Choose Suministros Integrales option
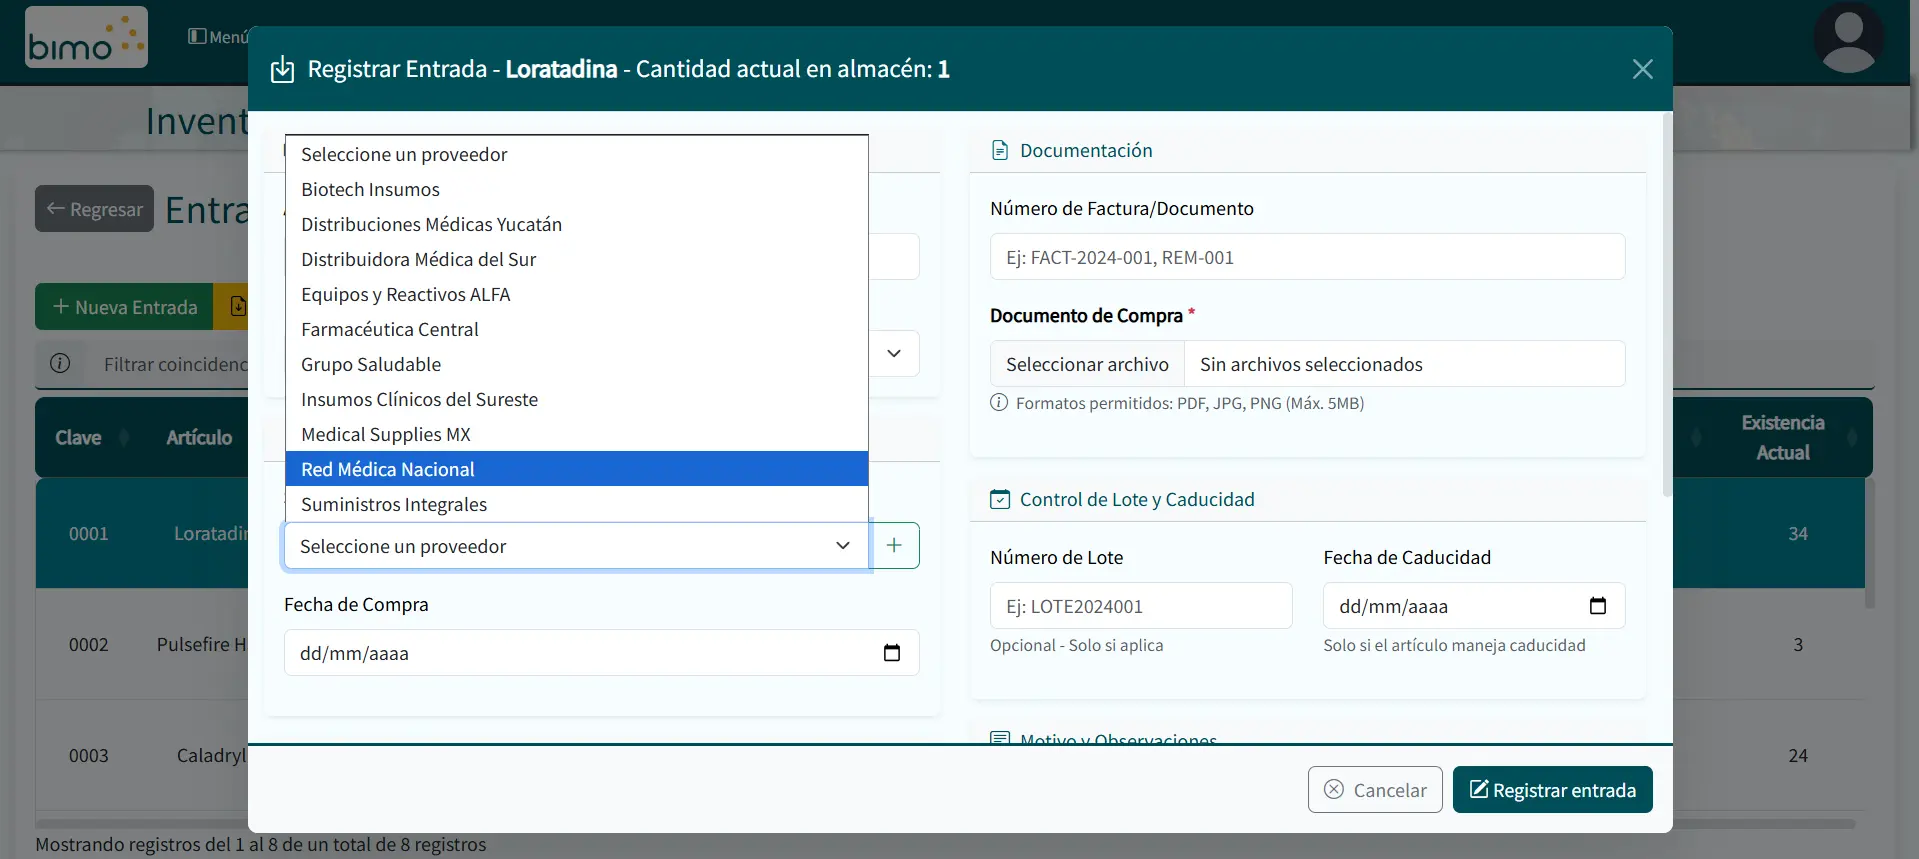This screenshot has height=859, width=1919. click(x=576, y=504)
